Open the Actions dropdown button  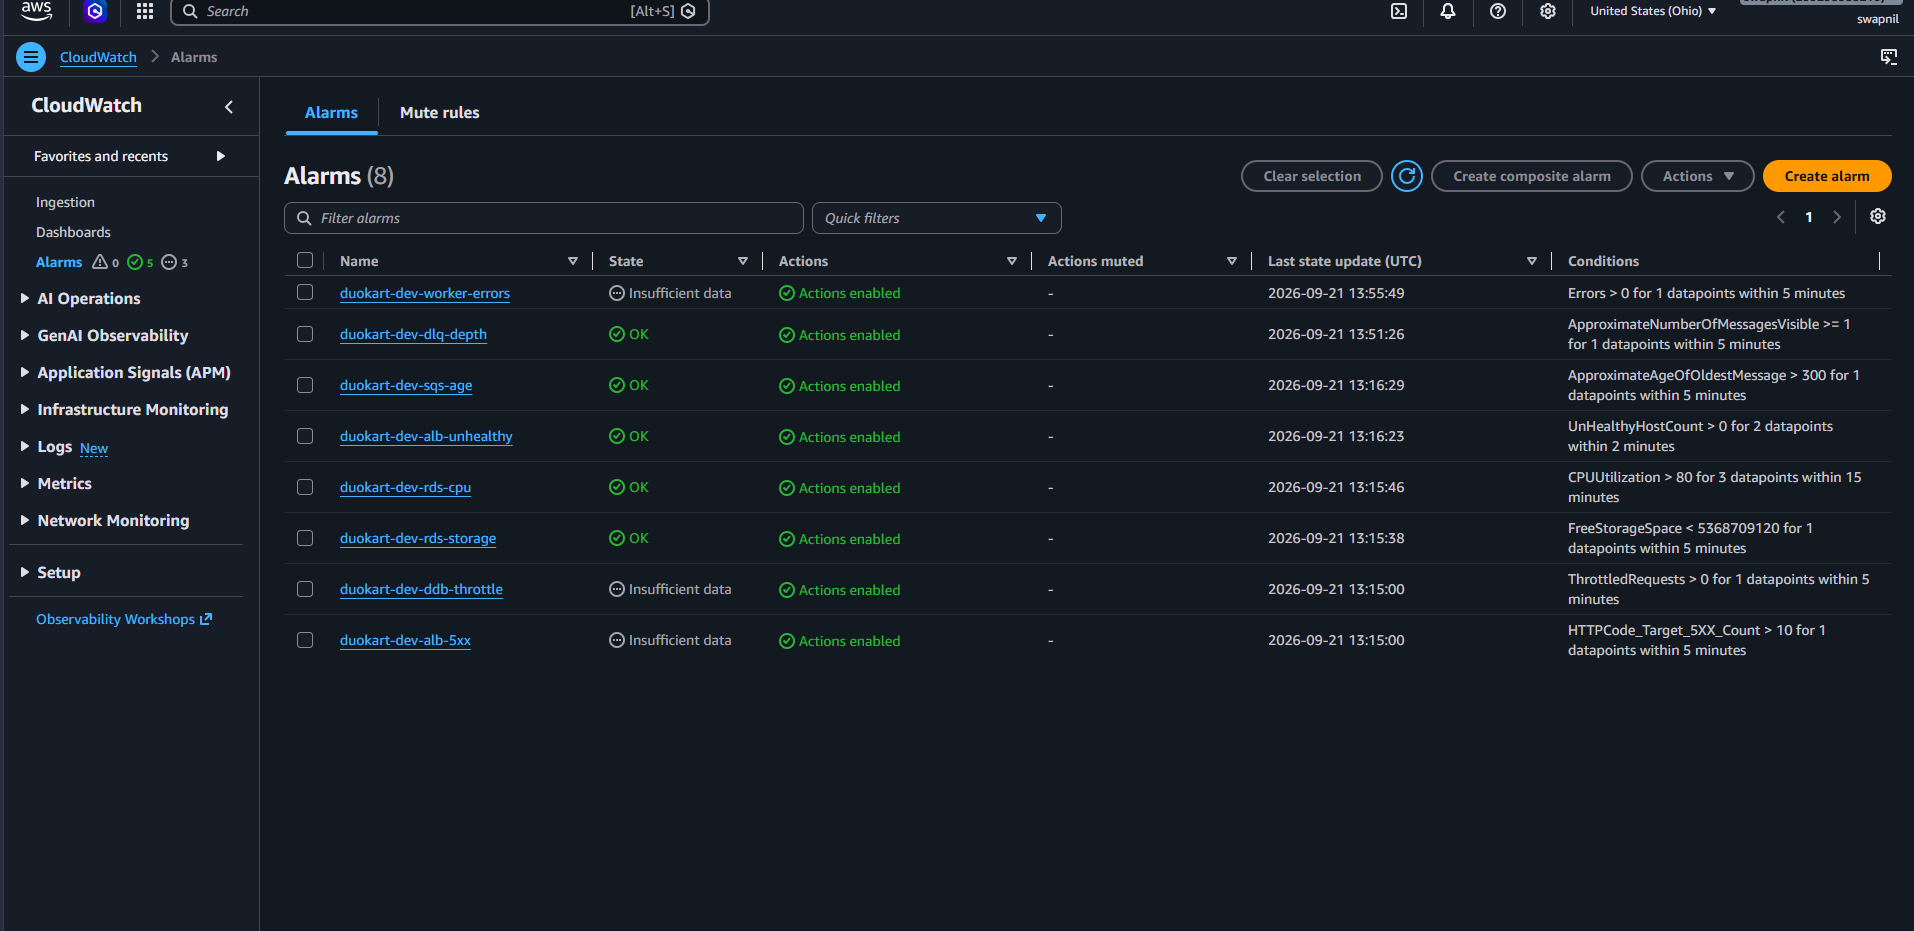[x=1698, y=176]
